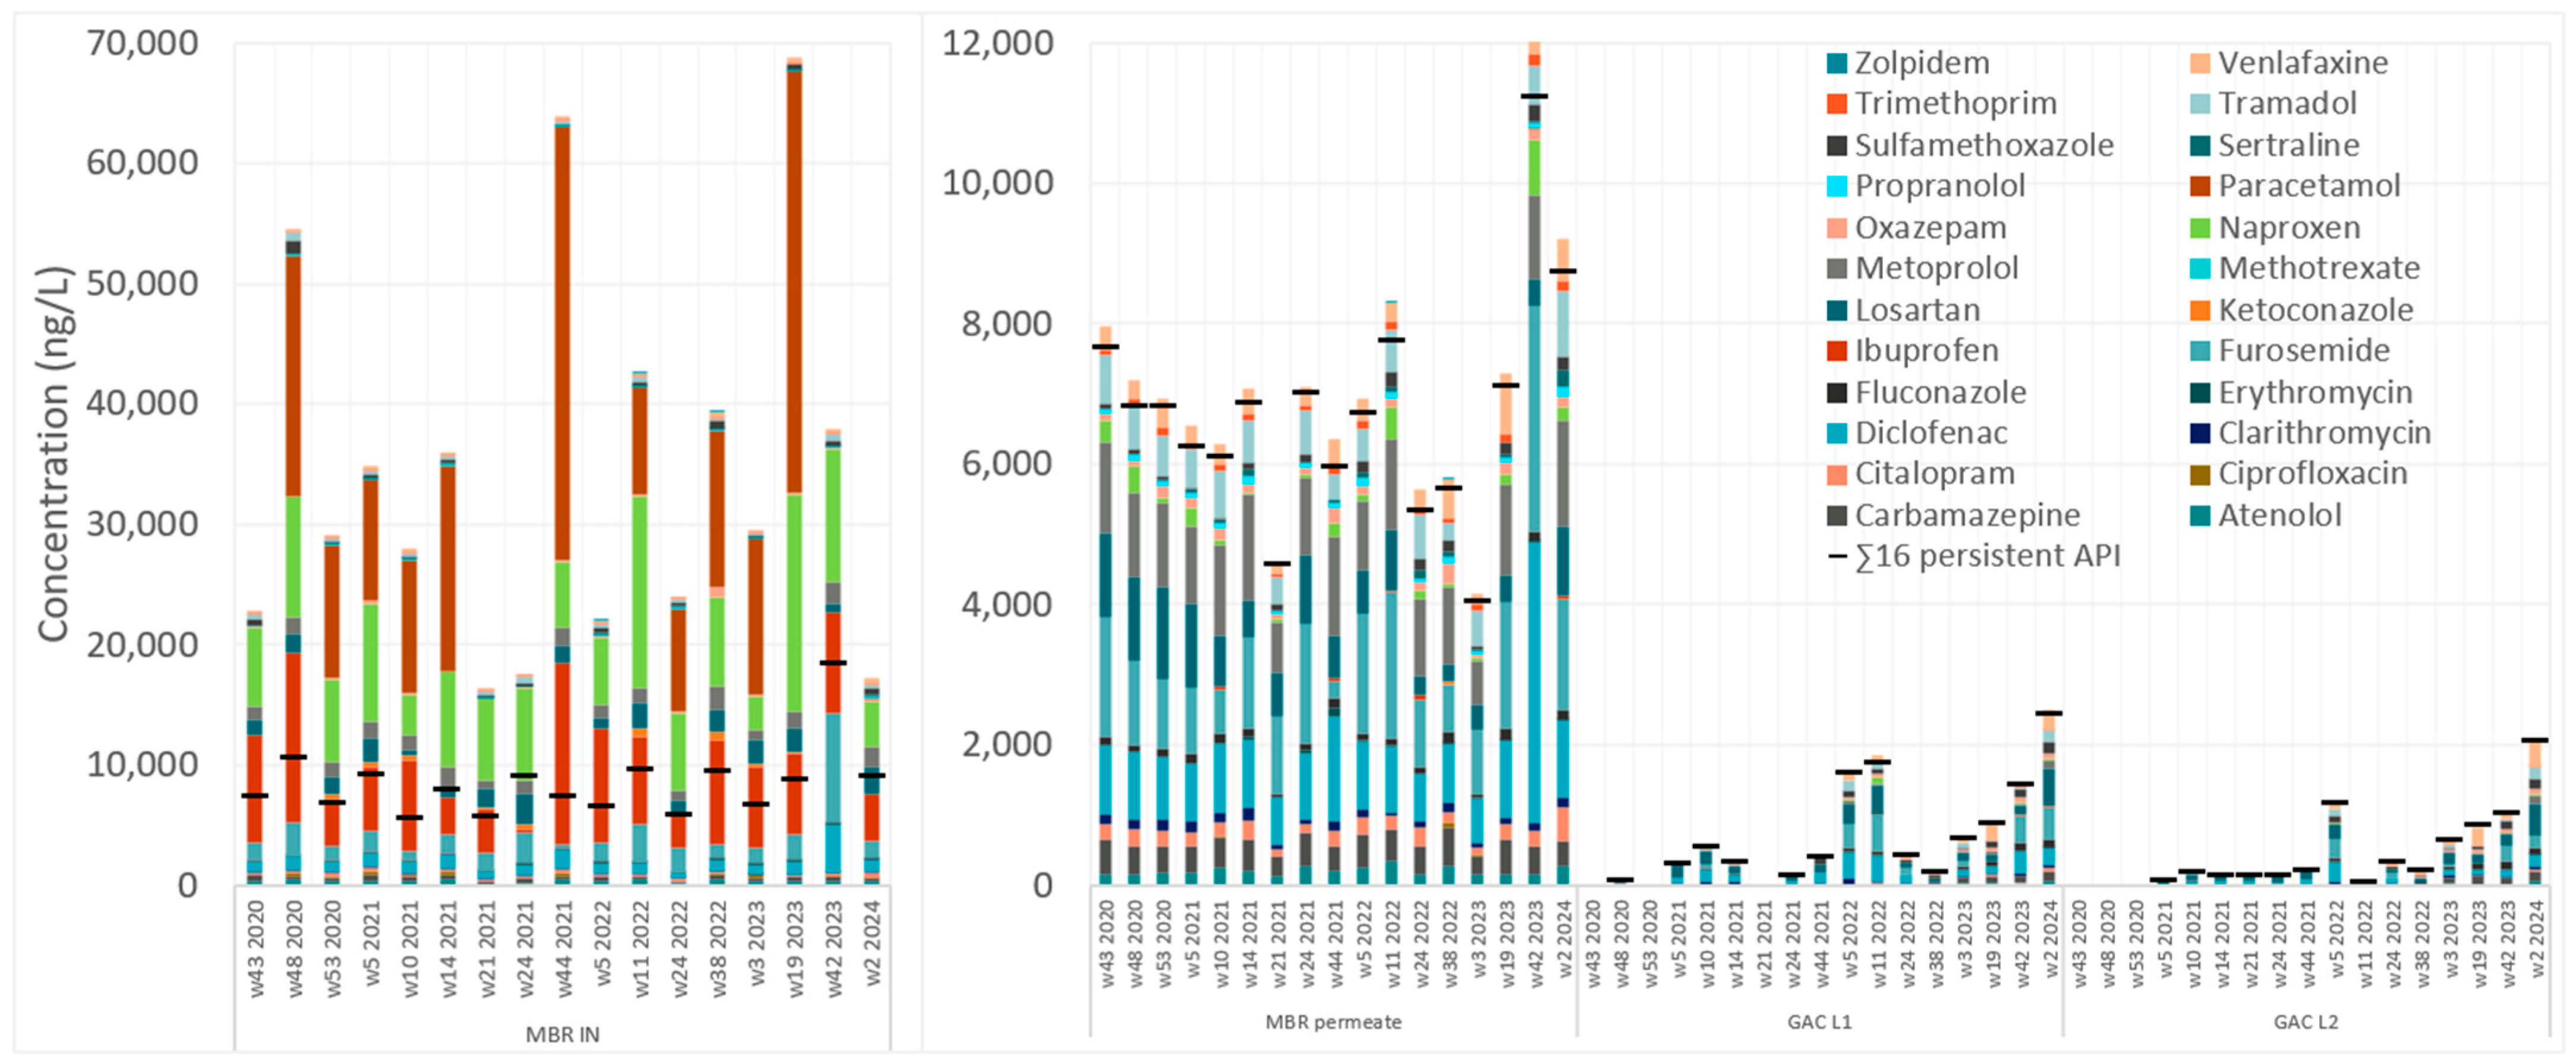Select the Carbamazepine legend label
This screenshot has height=1063, width=2576.
point(1967,516)
